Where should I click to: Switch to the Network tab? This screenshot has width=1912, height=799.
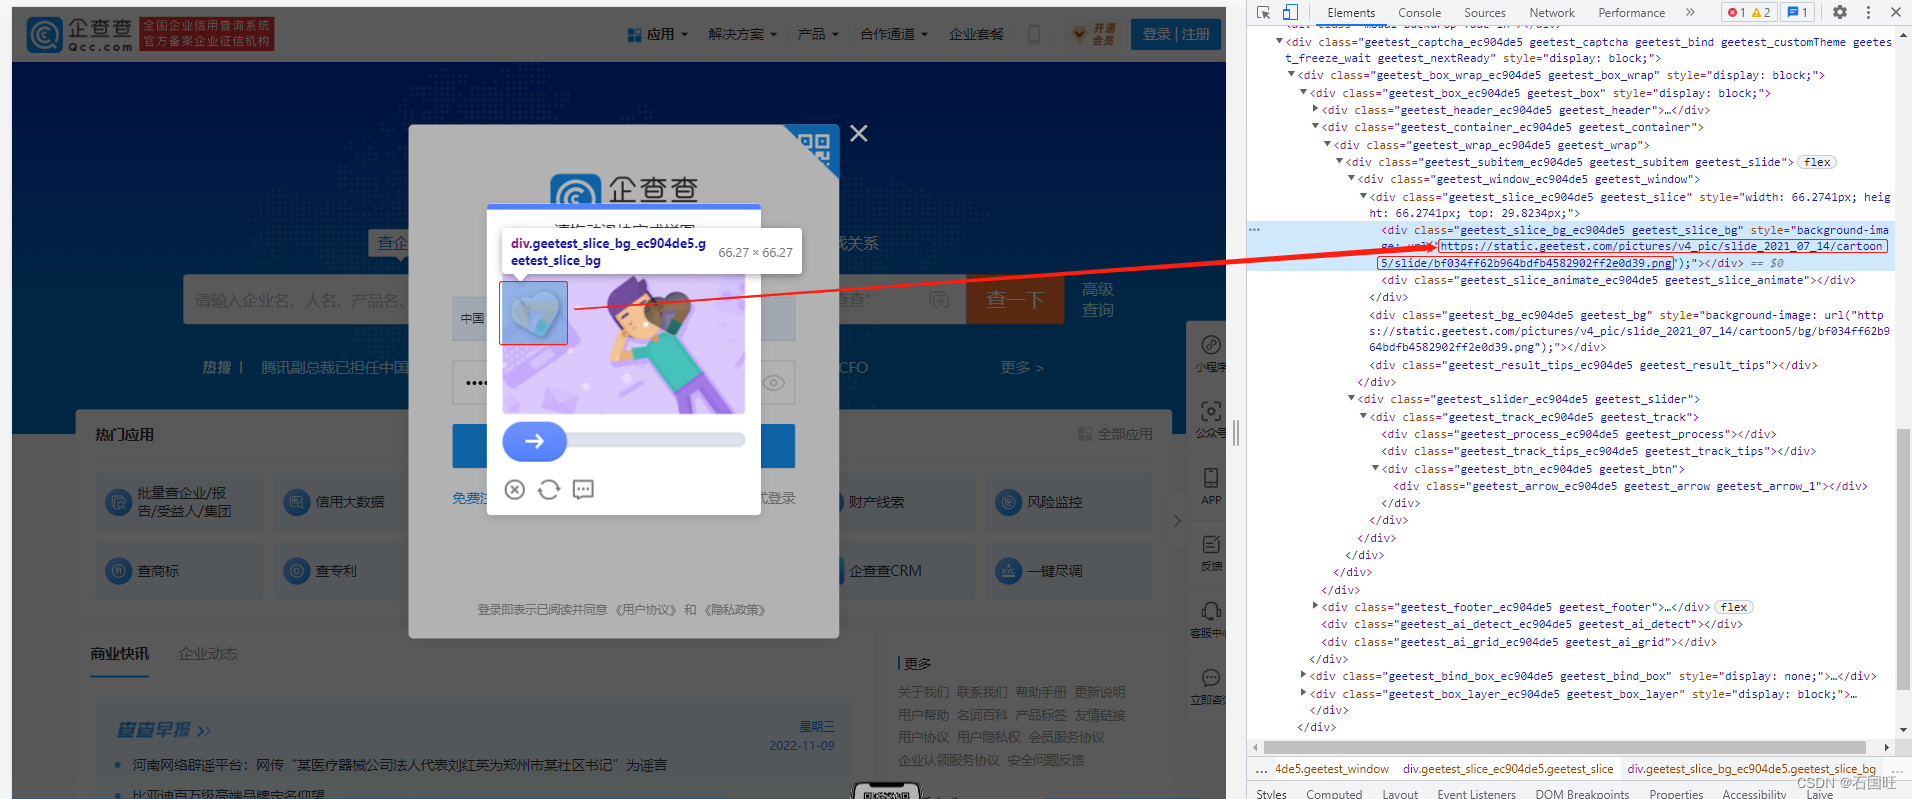tap(1552, 13)
